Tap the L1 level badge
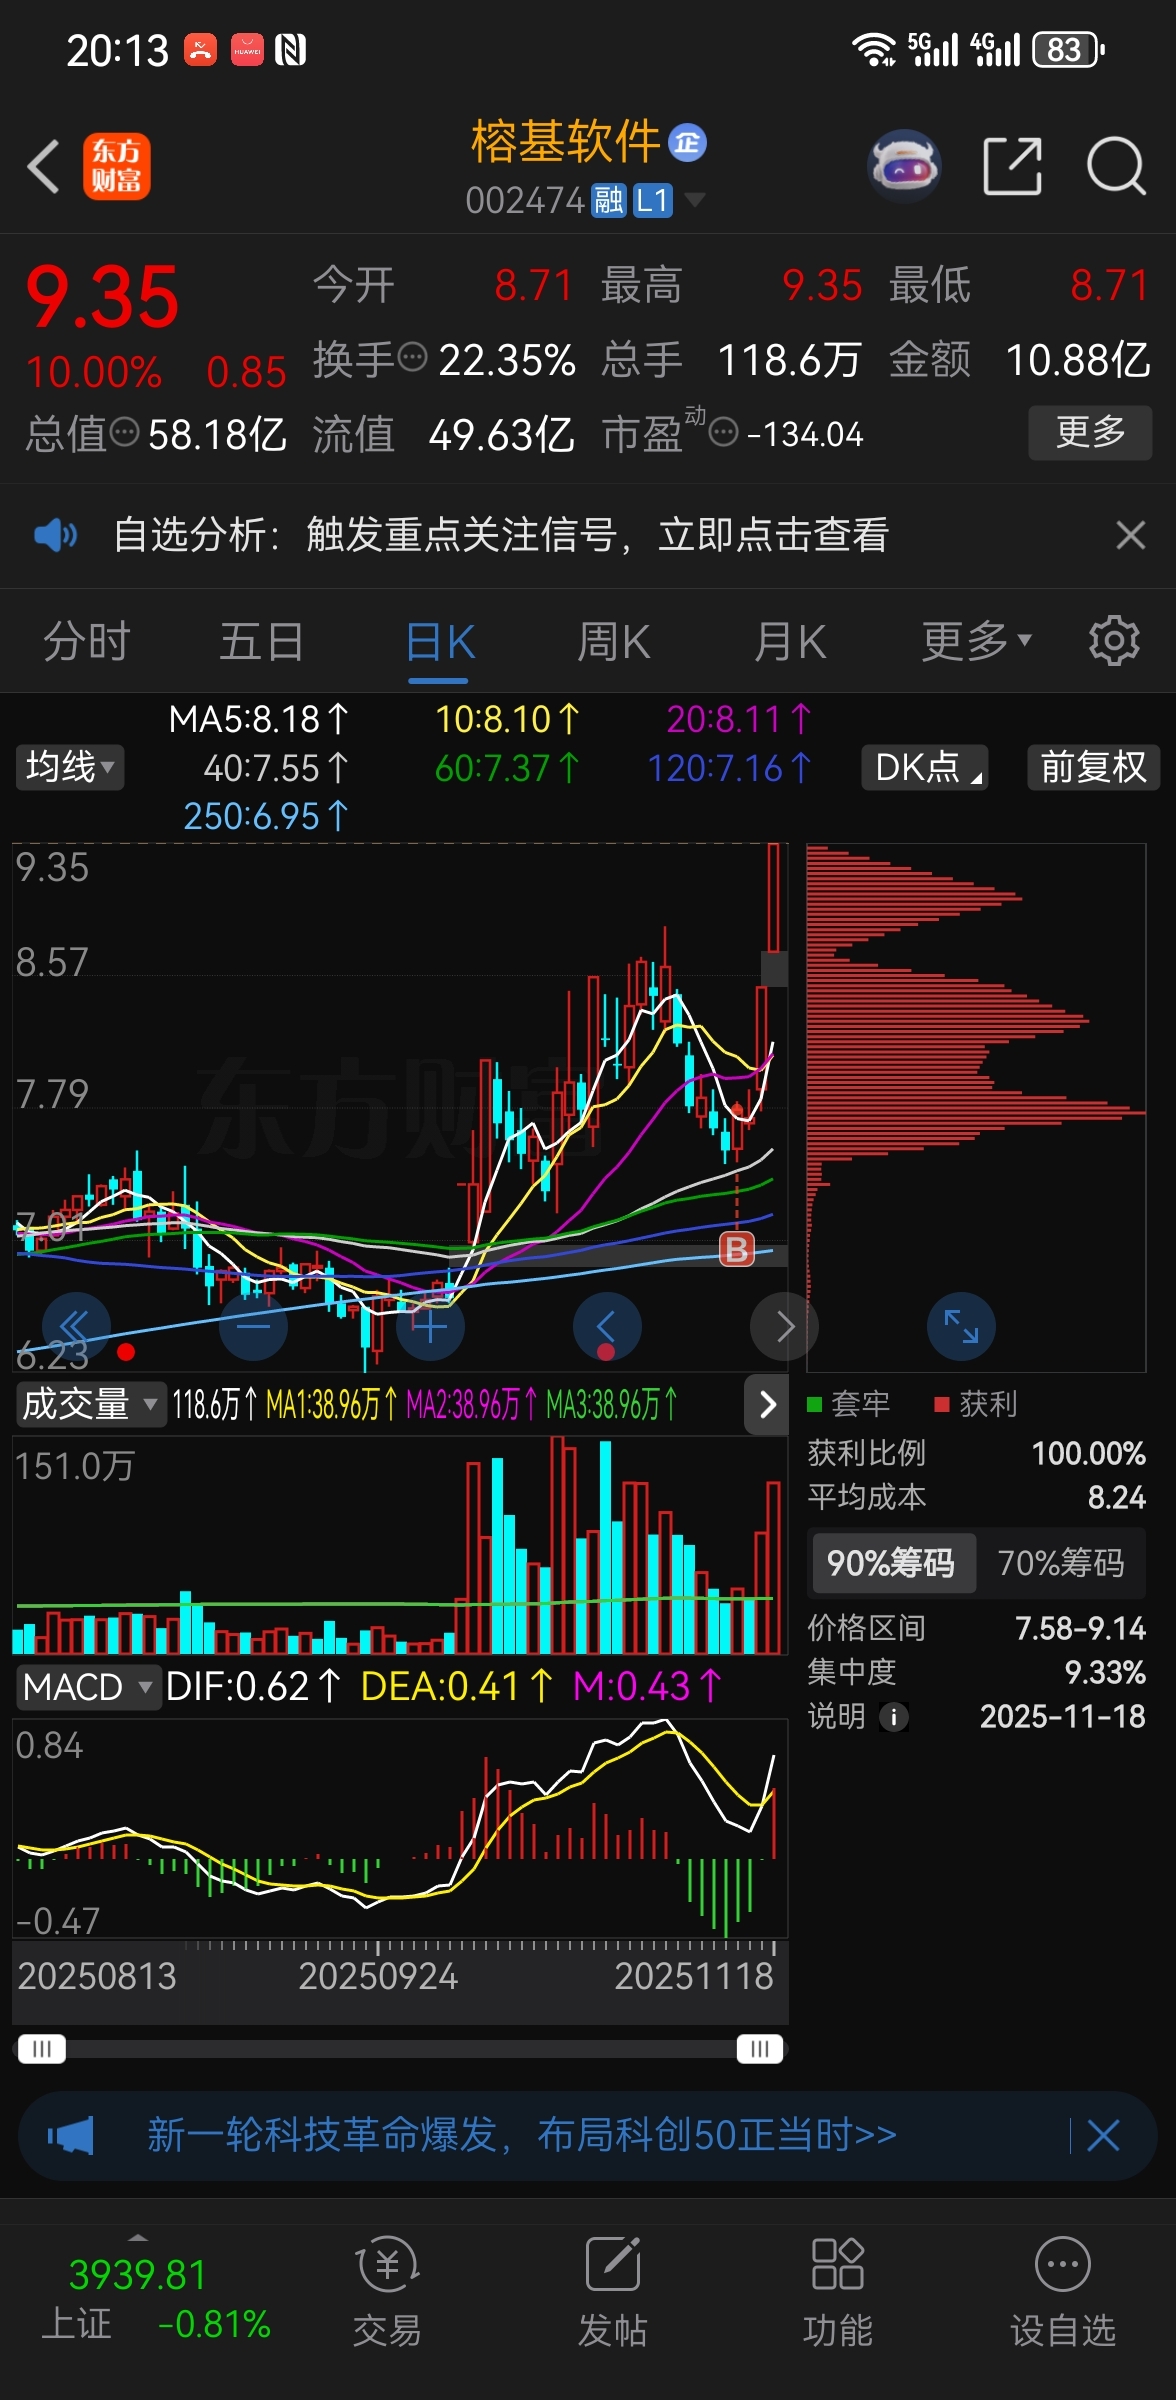Image resolution: width=1176 pixels, height=2400 pixels. (652, 200)
